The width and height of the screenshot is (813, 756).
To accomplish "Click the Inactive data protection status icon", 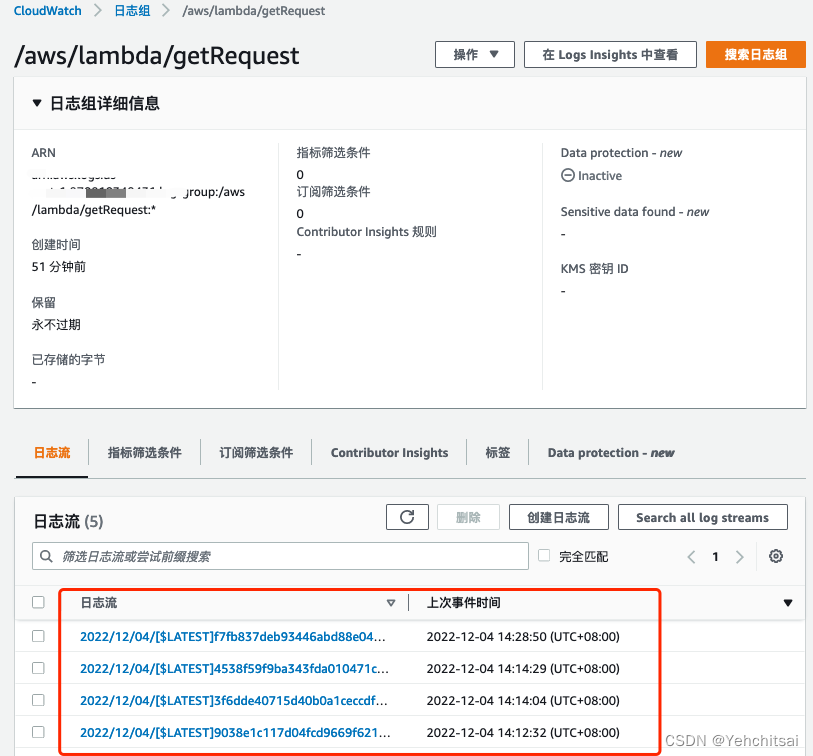I will coord(568,175).
